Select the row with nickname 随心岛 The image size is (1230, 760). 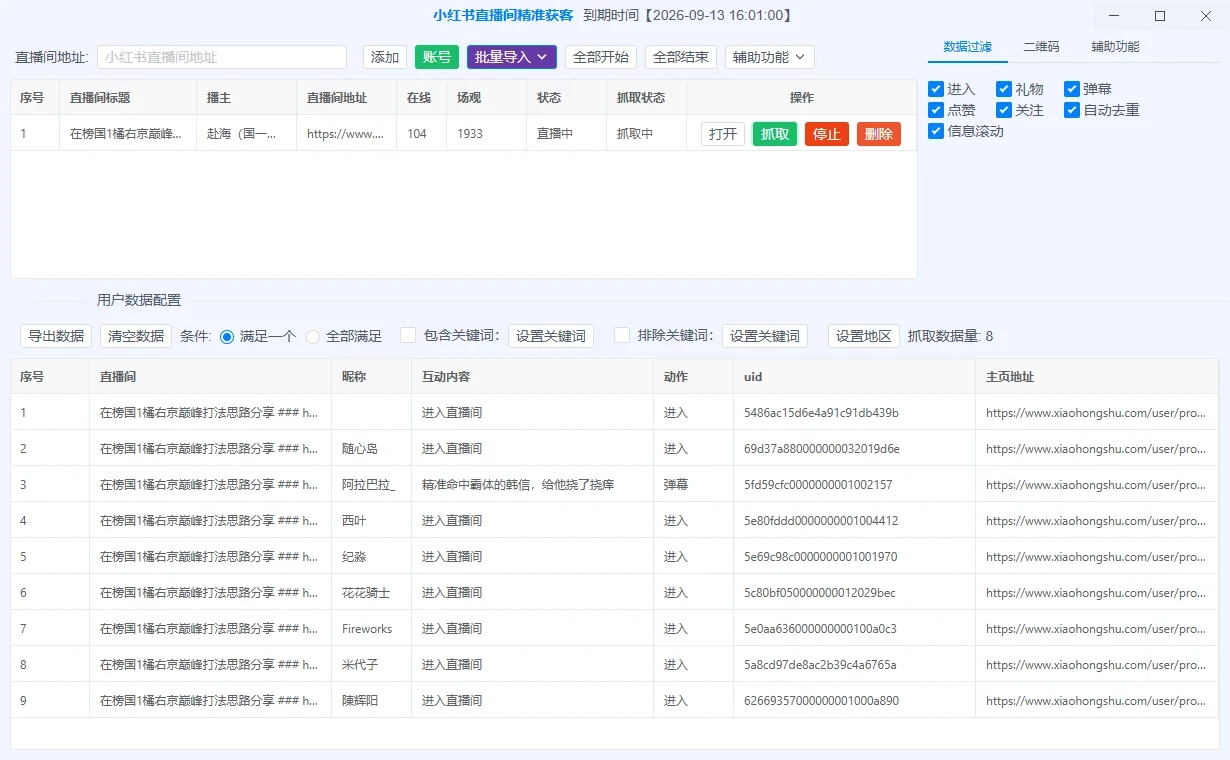(x=614, y=449)
